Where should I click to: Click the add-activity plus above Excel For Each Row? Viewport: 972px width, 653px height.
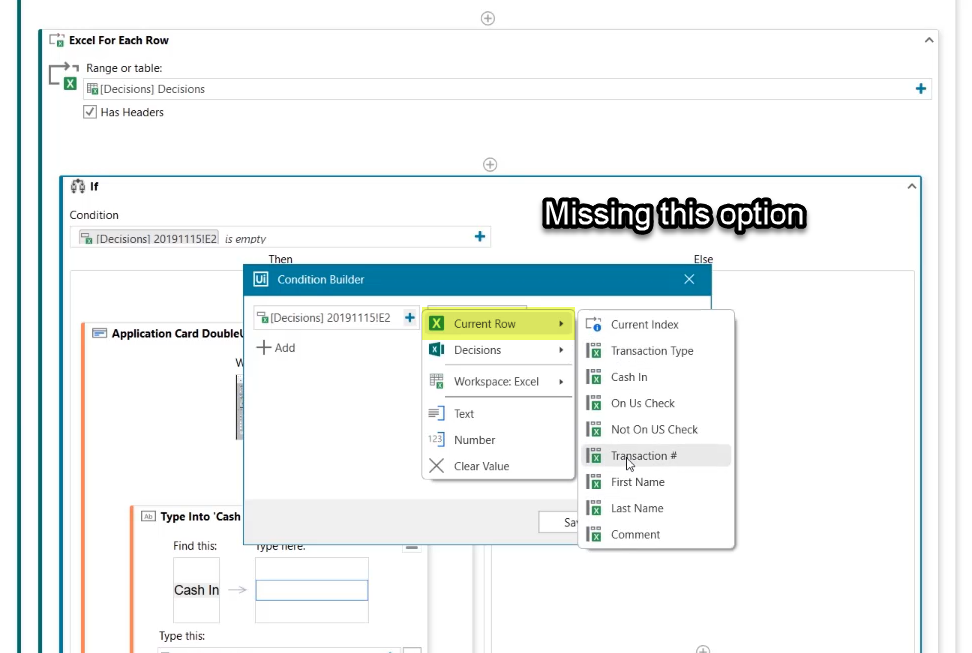488,19
